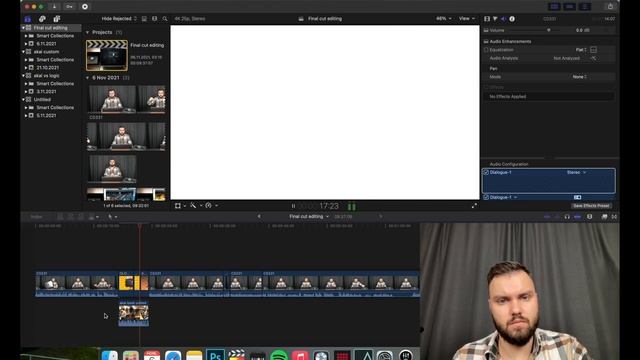Open the Music app in the Dock

[300, 355]
